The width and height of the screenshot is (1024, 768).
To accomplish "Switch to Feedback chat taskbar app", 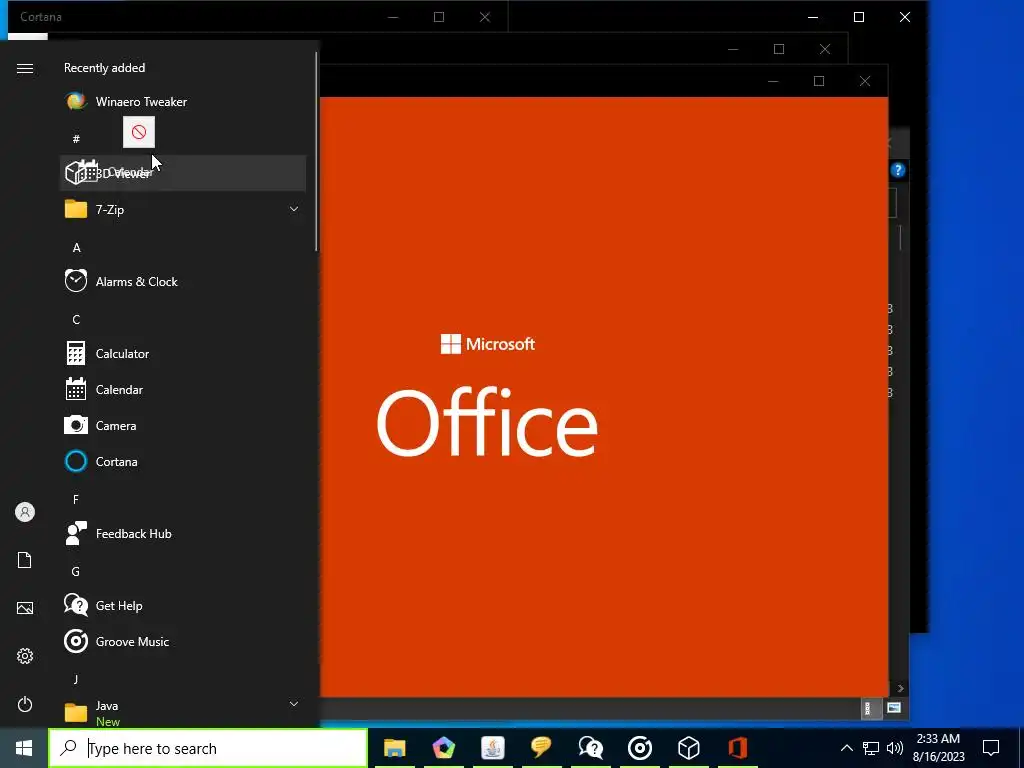I will pos(541,748).
